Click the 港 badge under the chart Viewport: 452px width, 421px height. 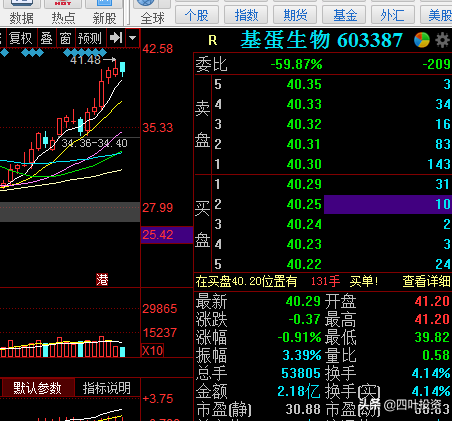click(x=102, y=280)
